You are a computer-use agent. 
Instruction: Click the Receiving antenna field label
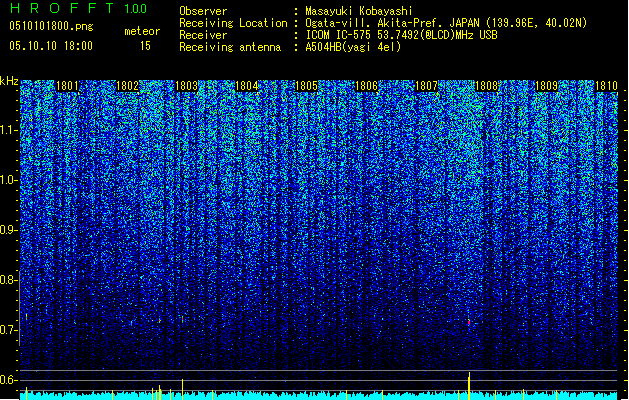pyautogui.click(x=230, y=47)
